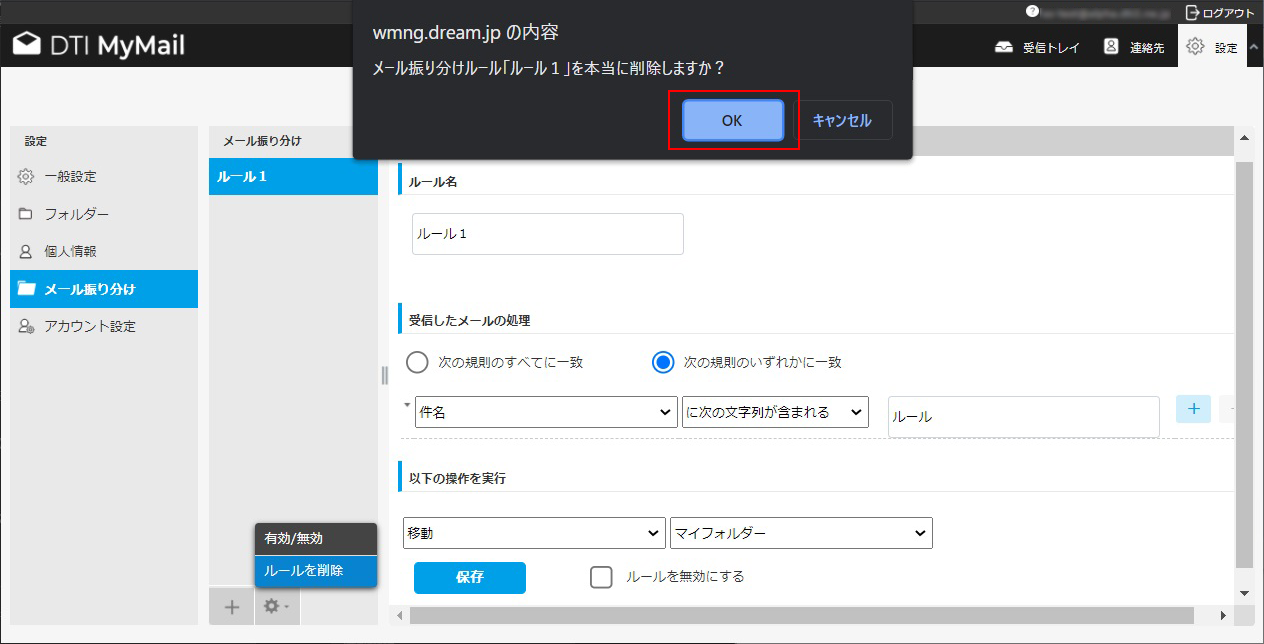Select Mail filtering (メール振り分け) menu
Viewport: 1264px width, 644px height.
[x=104, y=289]
